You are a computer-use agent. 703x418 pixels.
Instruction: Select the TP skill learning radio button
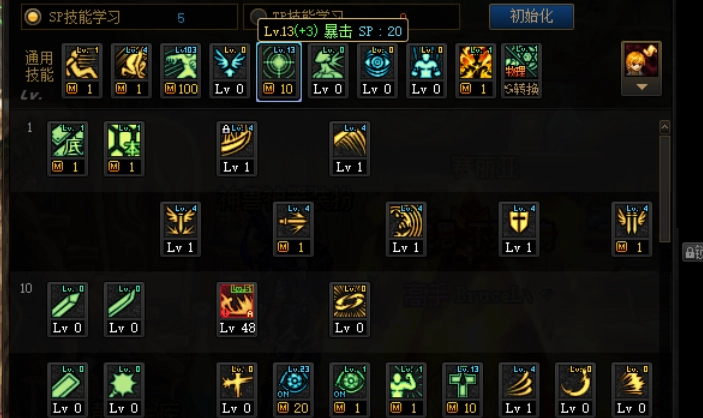pos(256,15)
